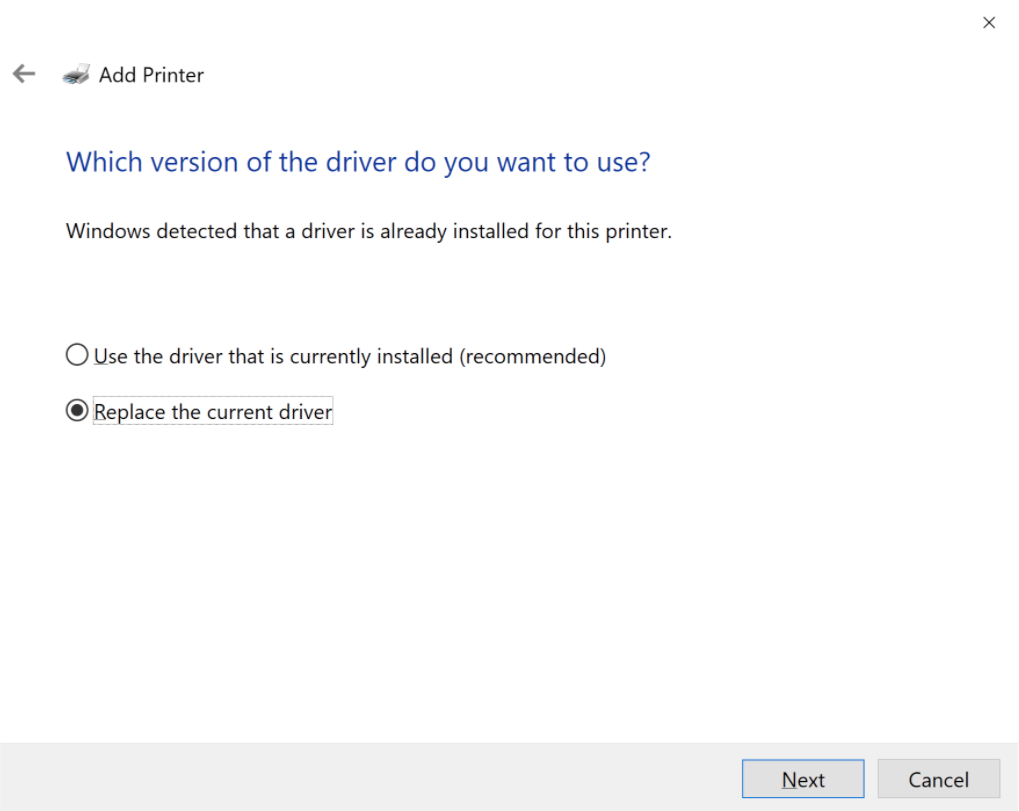The image size is (1019, 811).
Task: Click the word 'Replace' in the second option
Action: (x=129, y=412)
